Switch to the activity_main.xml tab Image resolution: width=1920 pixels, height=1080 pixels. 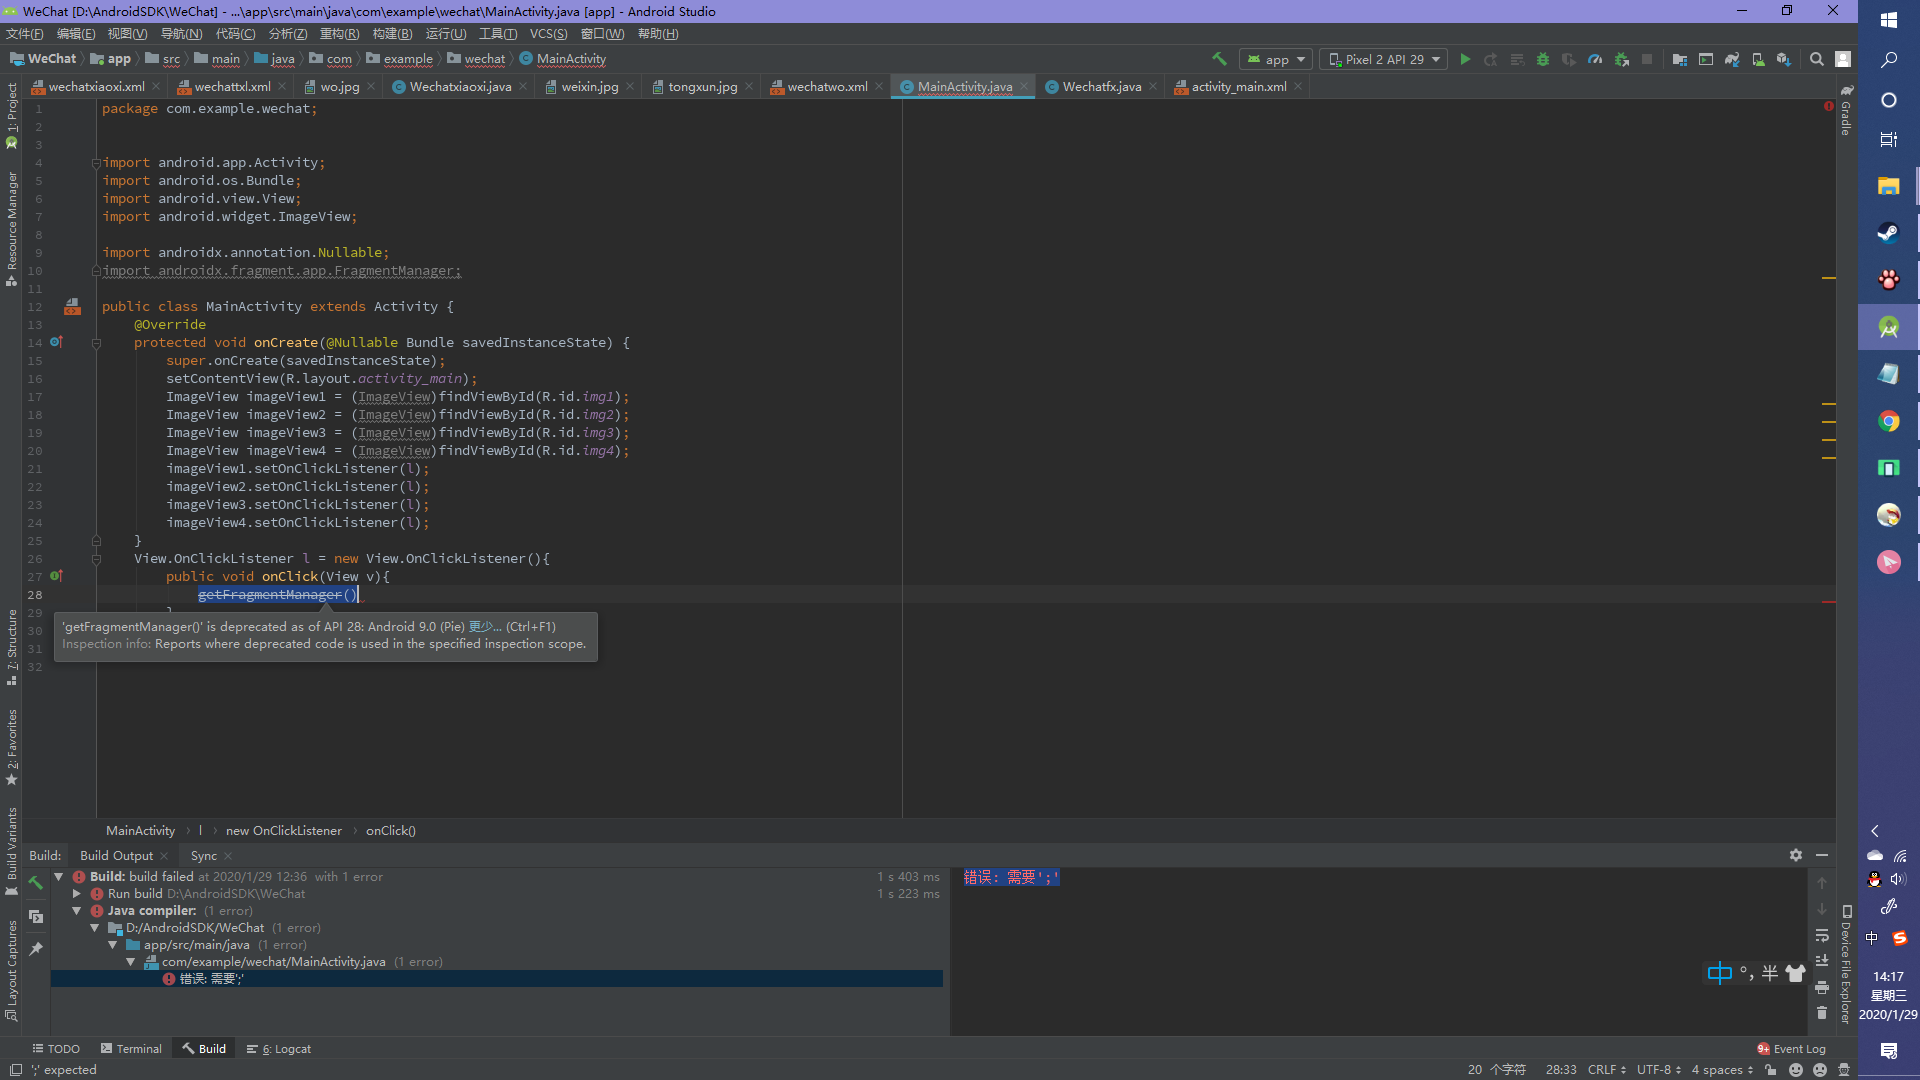[1238, 86]
